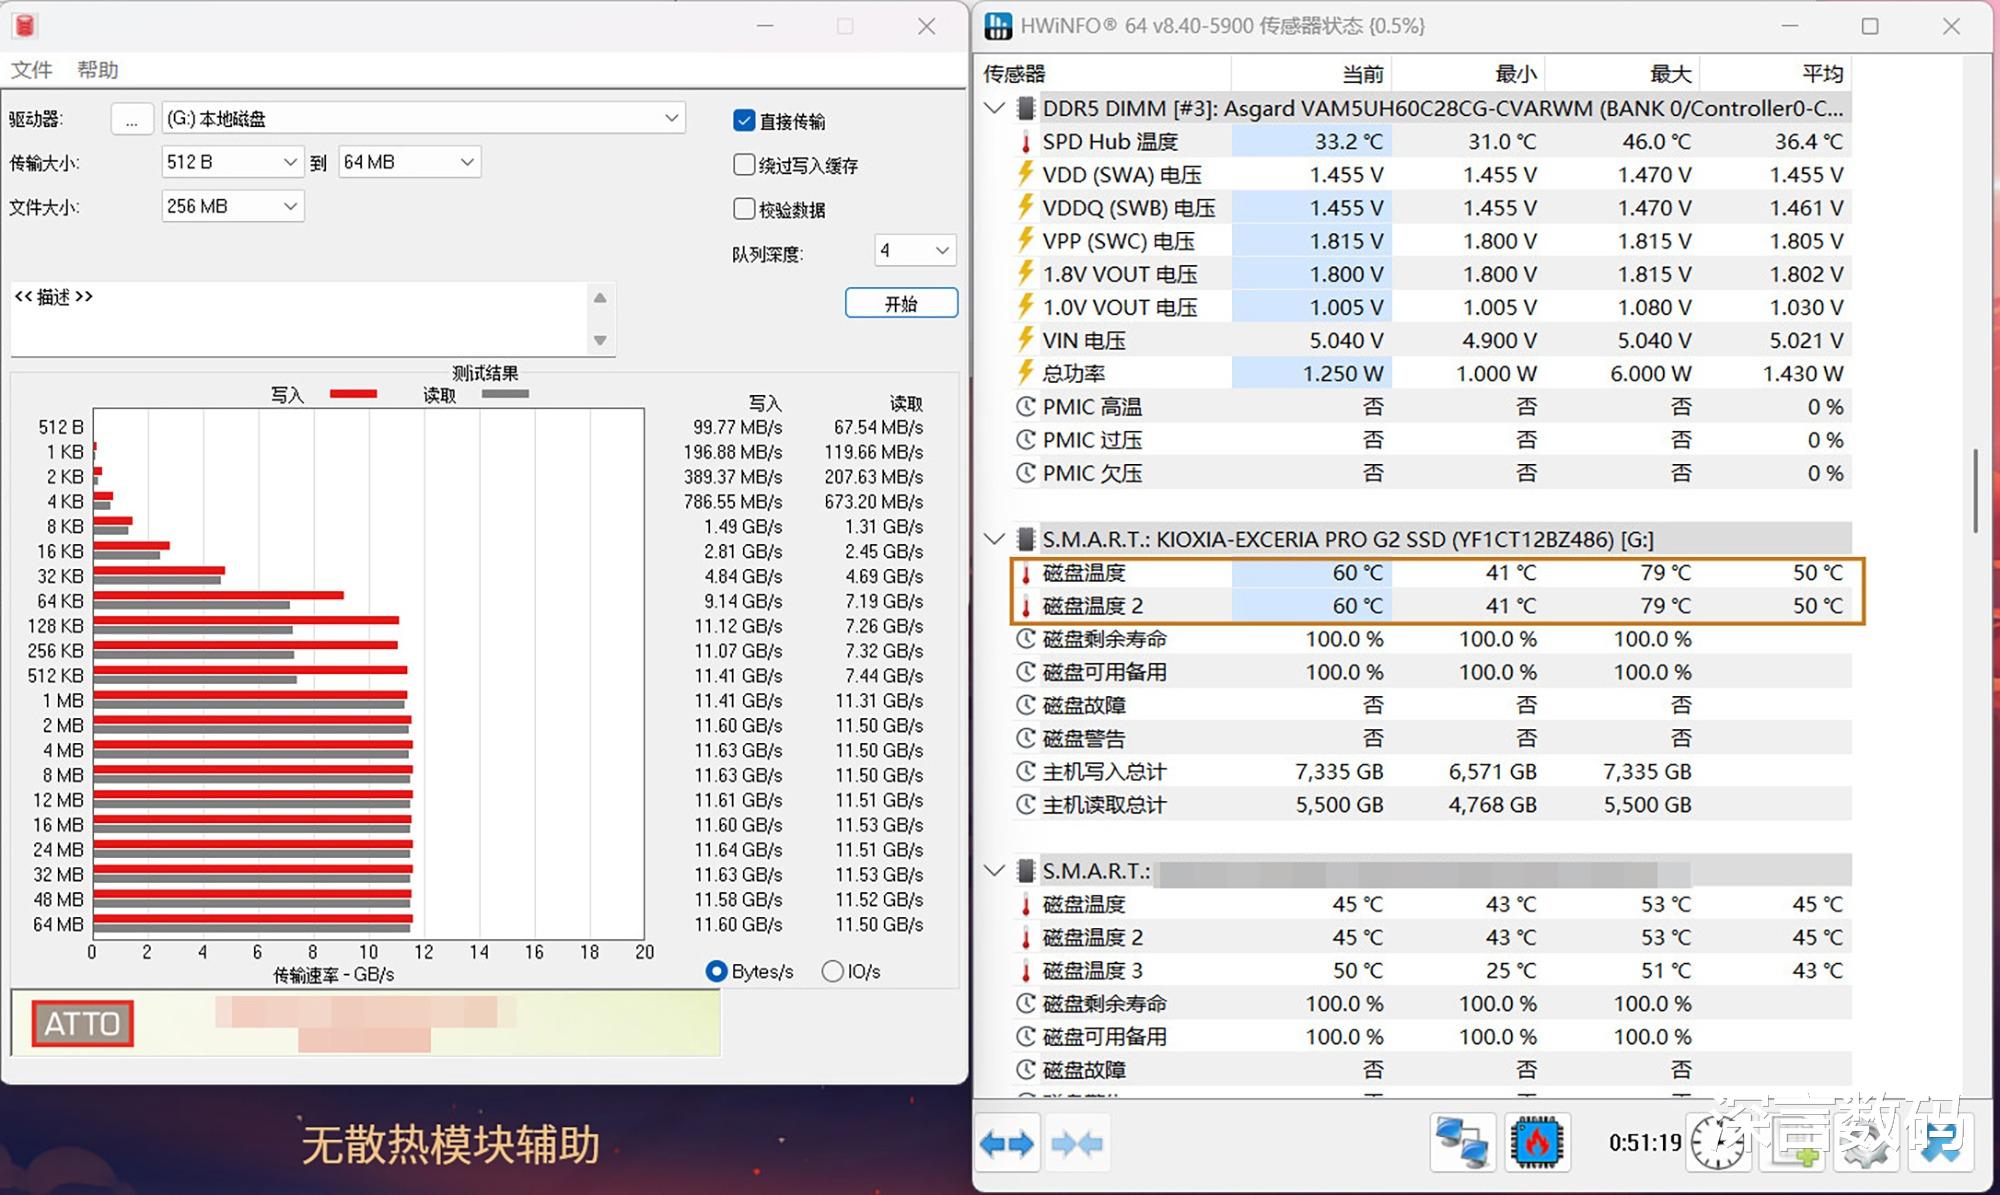Select the IO/s radio button

(832, 971)
